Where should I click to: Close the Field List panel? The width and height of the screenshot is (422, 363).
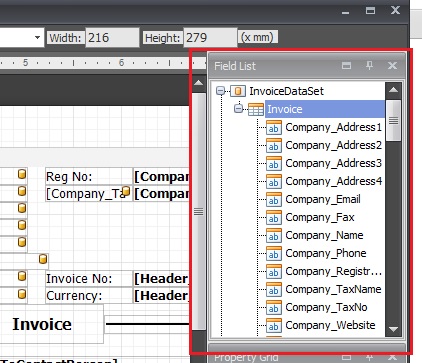pos(392,65)
